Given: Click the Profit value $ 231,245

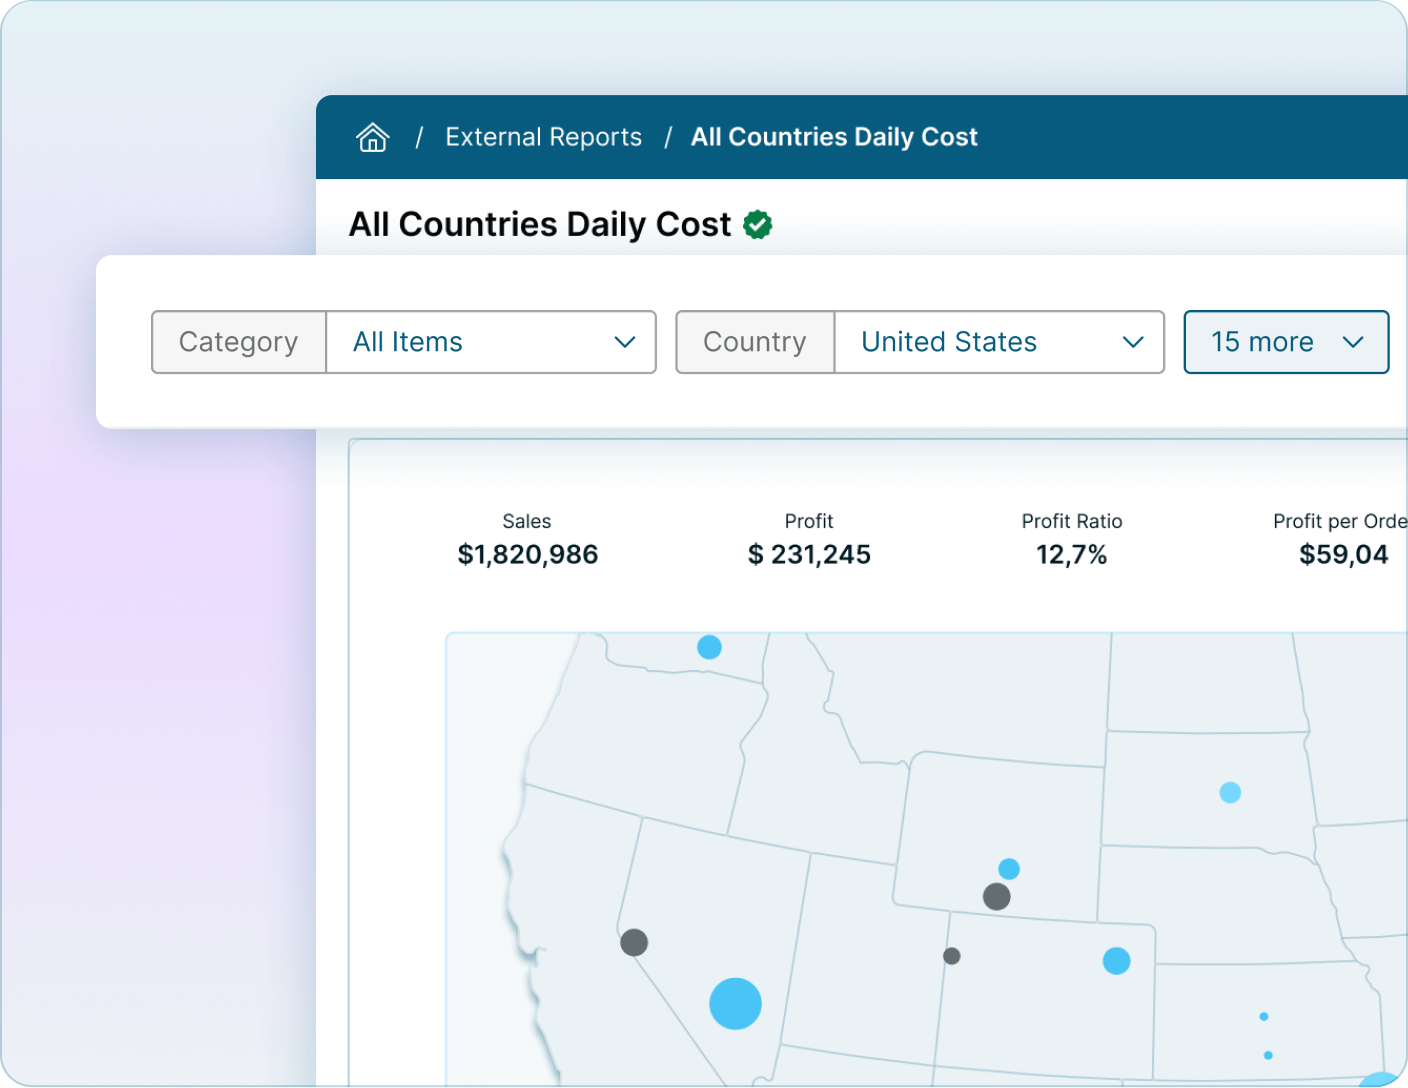Looking at the screenshot, I should [809, 554].
